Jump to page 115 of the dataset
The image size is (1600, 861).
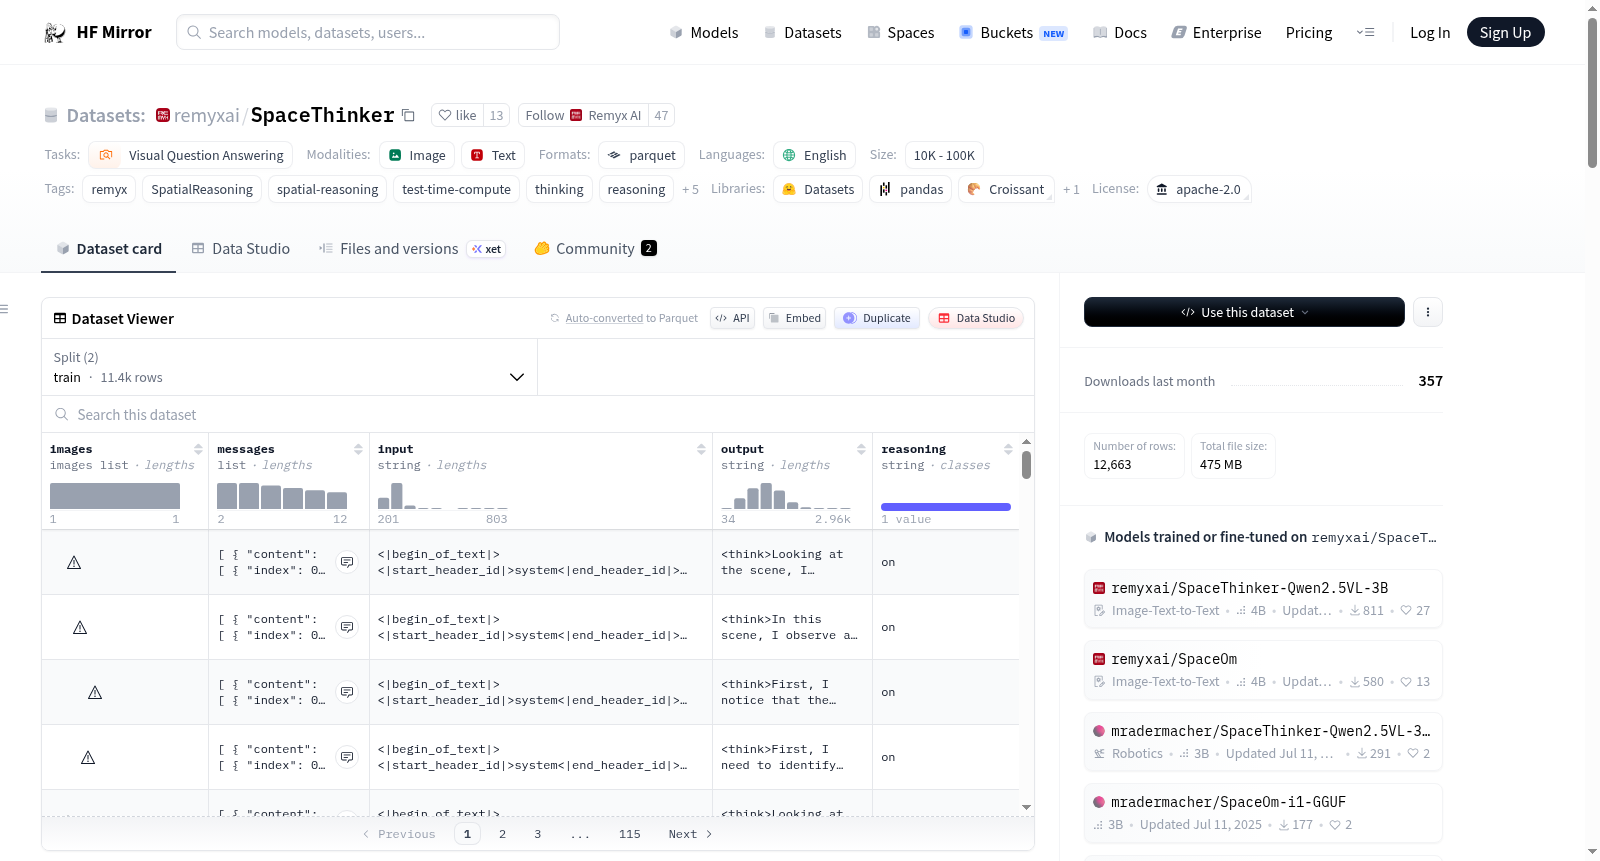tap(629, 834)
